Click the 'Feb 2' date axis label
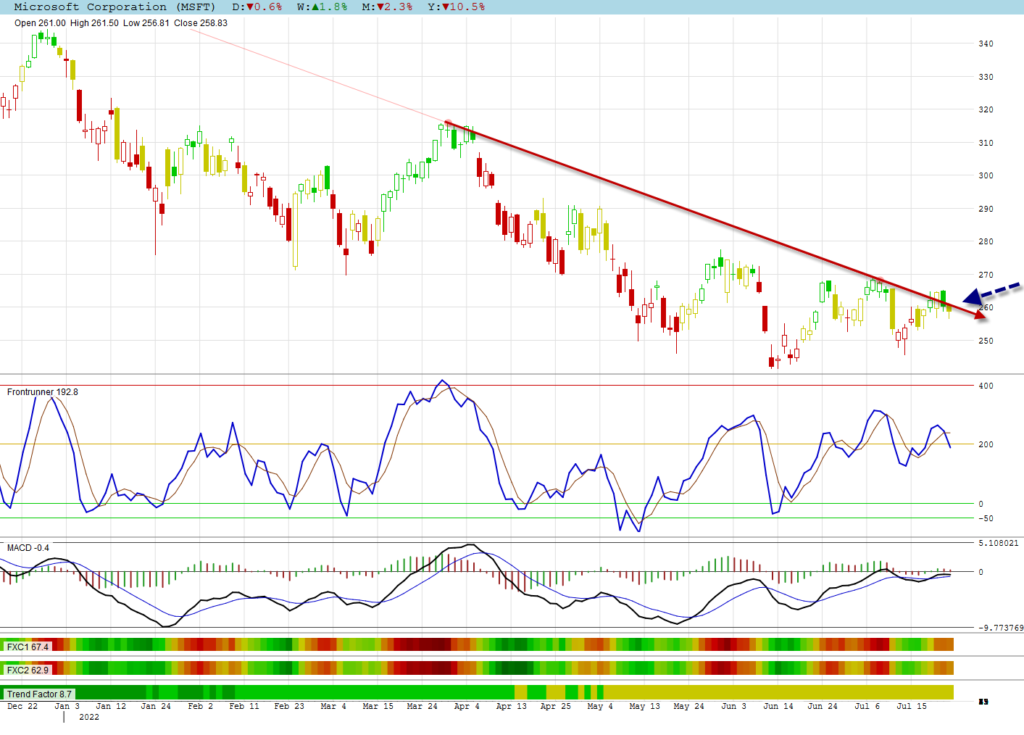This screenshot has width=1024, height=735. point(200,706)
